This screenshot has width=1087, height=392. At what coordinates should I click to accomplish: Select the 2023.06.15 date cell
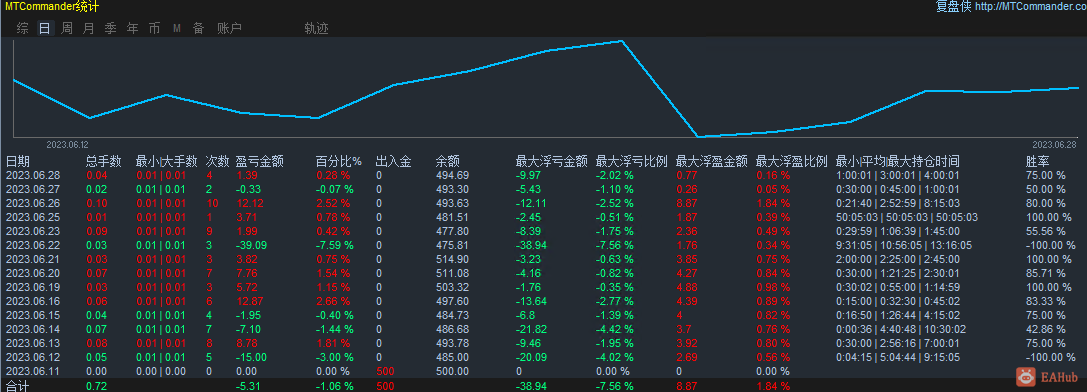(x=33, y=315)
